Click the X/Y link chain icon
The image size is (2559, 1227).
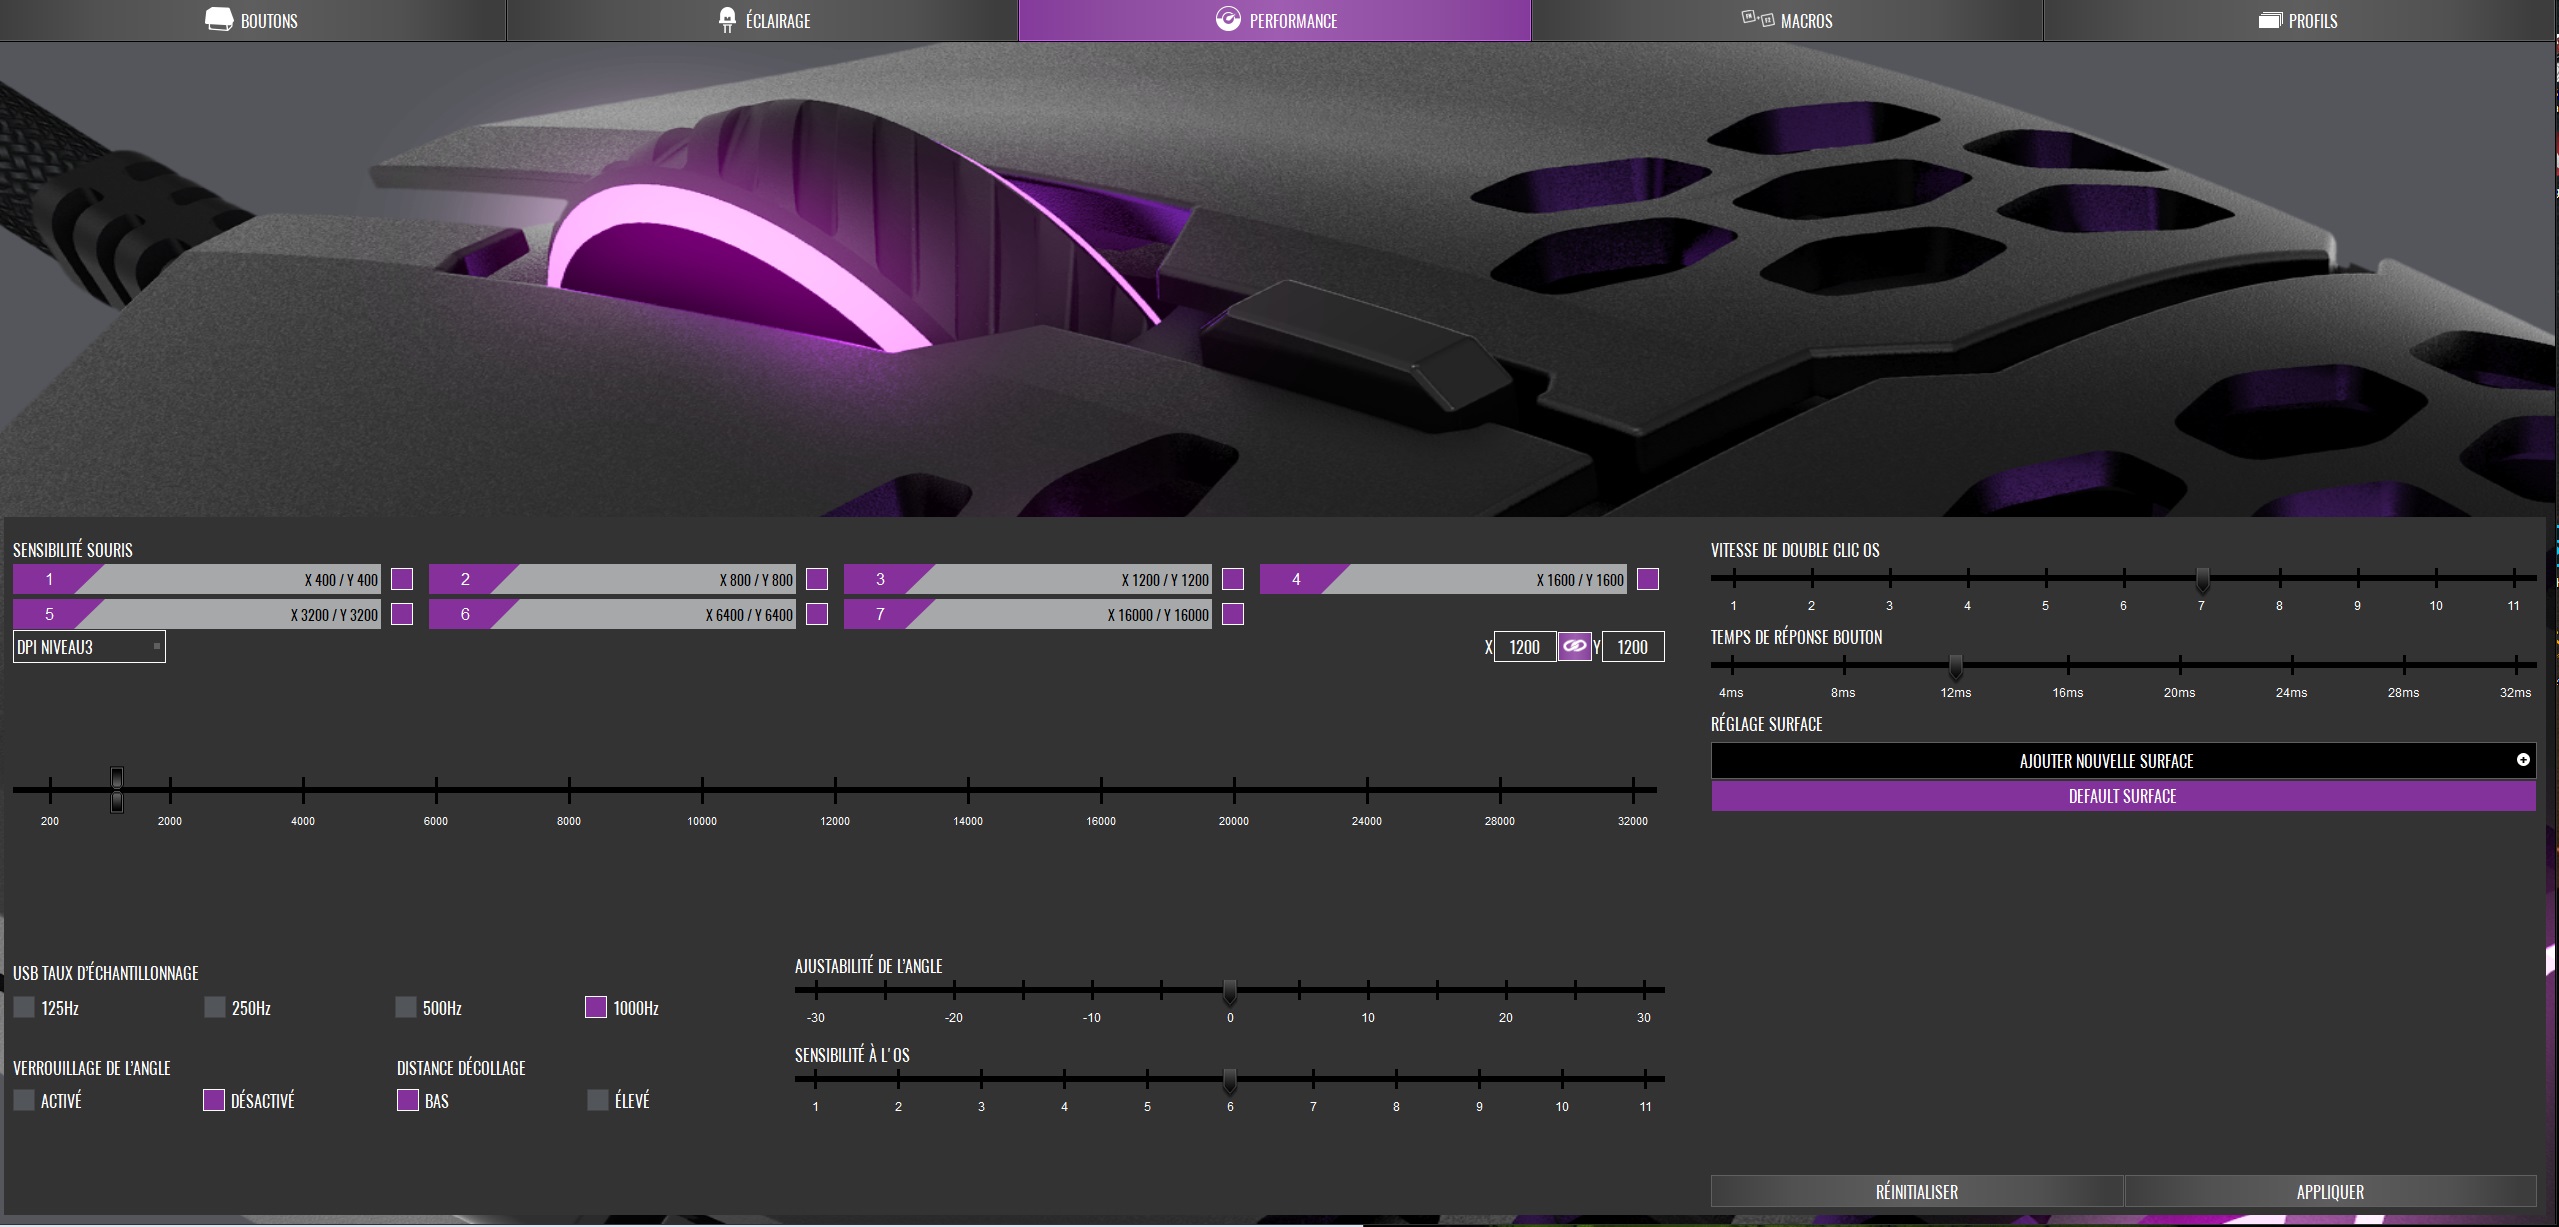click(1574, 647)
